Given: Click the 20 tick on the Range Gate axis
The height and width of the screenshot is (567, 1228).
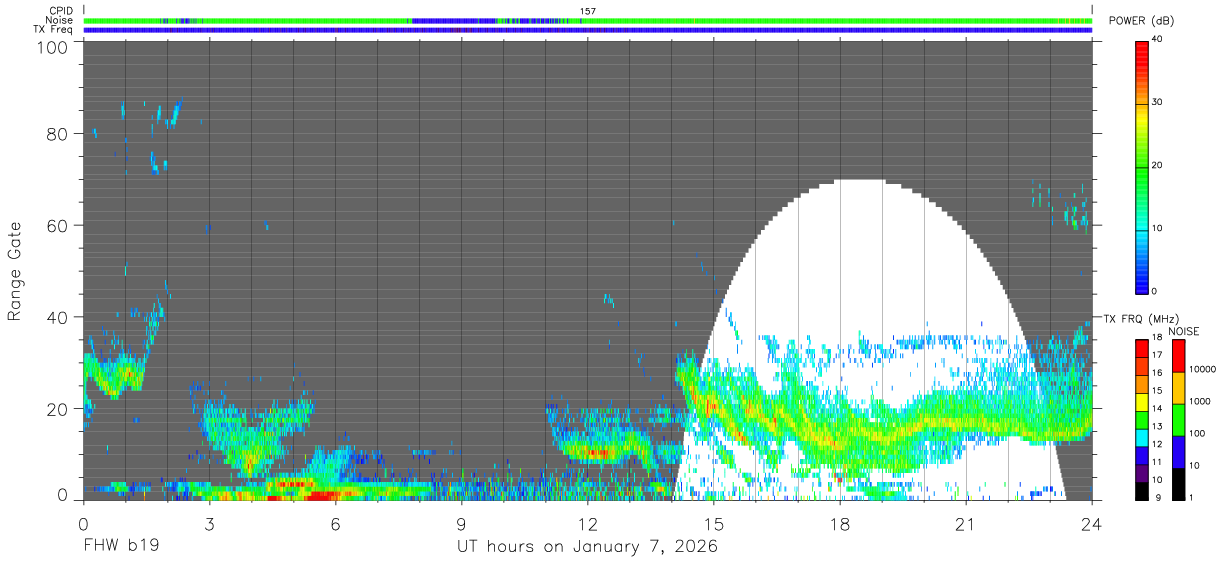Looking at the screenshot, I should coord(58,409).
